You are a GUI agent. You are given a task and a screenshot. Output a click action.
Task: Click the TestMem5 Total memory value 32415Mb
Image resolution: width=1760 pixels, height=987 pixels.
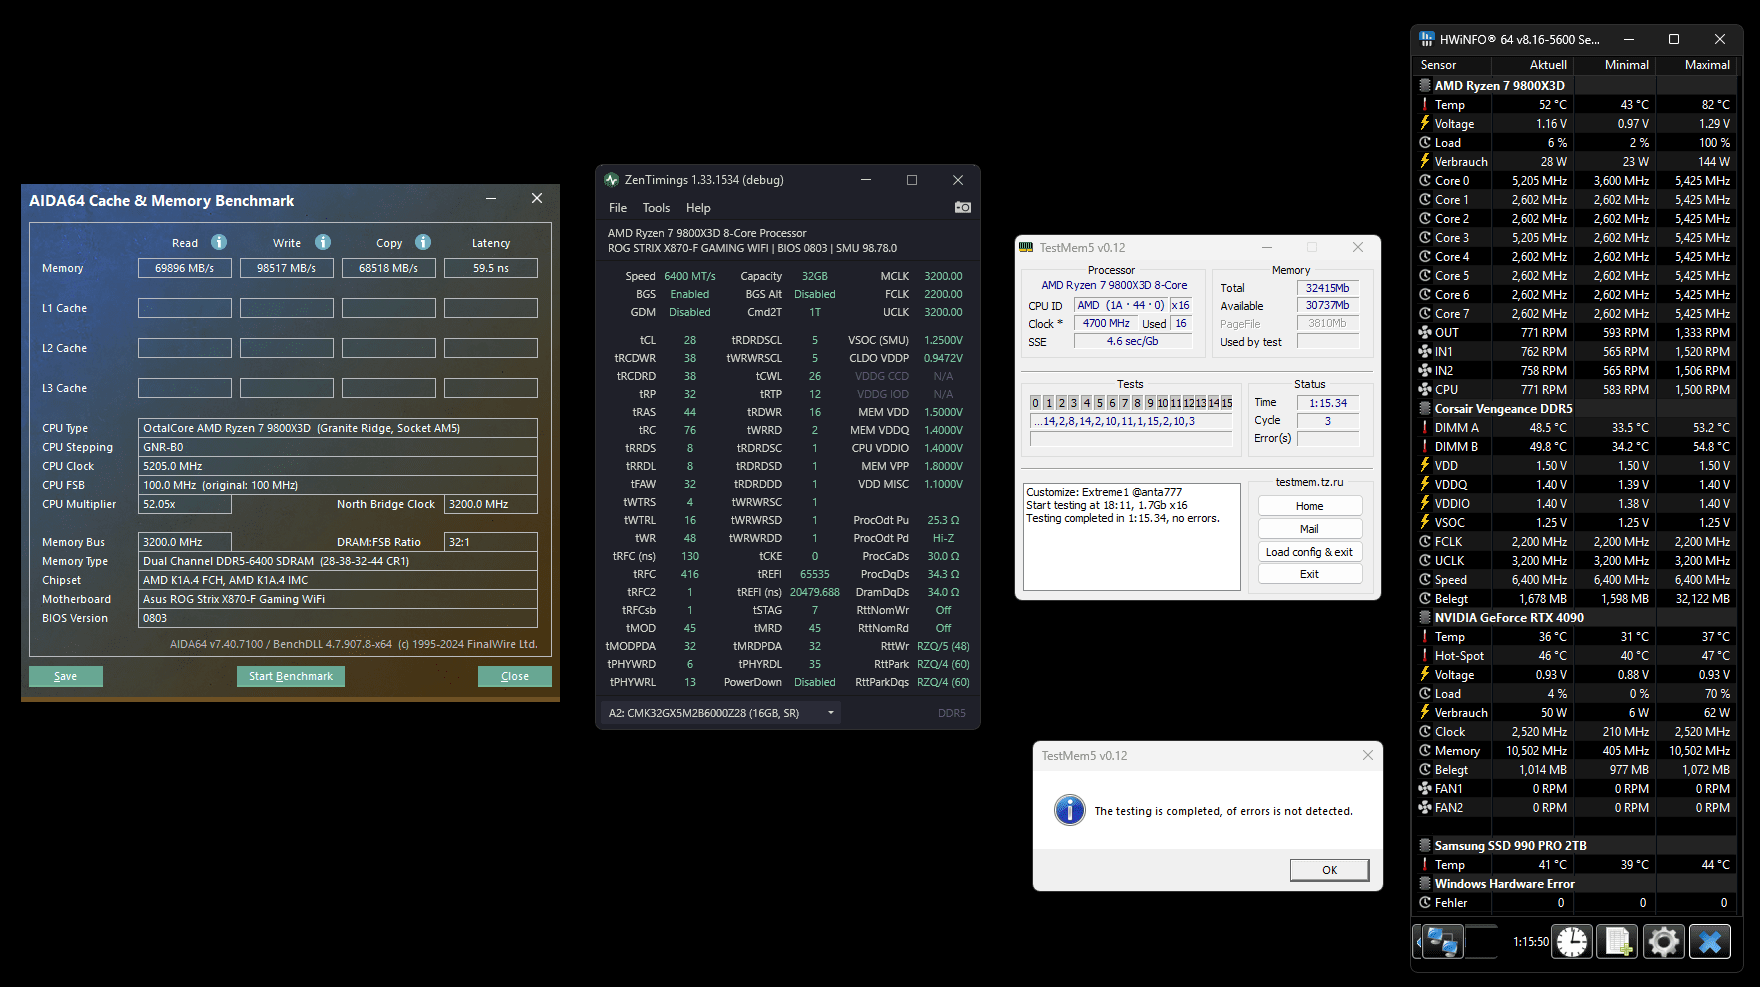click(x=1328, y=288)
